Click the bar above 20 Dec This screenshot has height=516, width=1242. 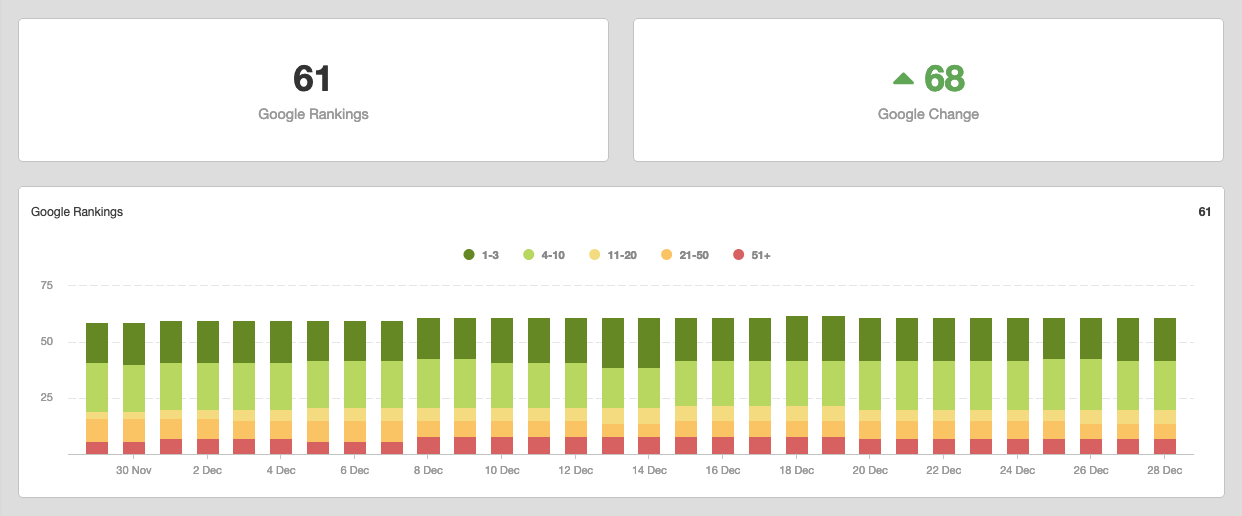click(x=871, y=386)
